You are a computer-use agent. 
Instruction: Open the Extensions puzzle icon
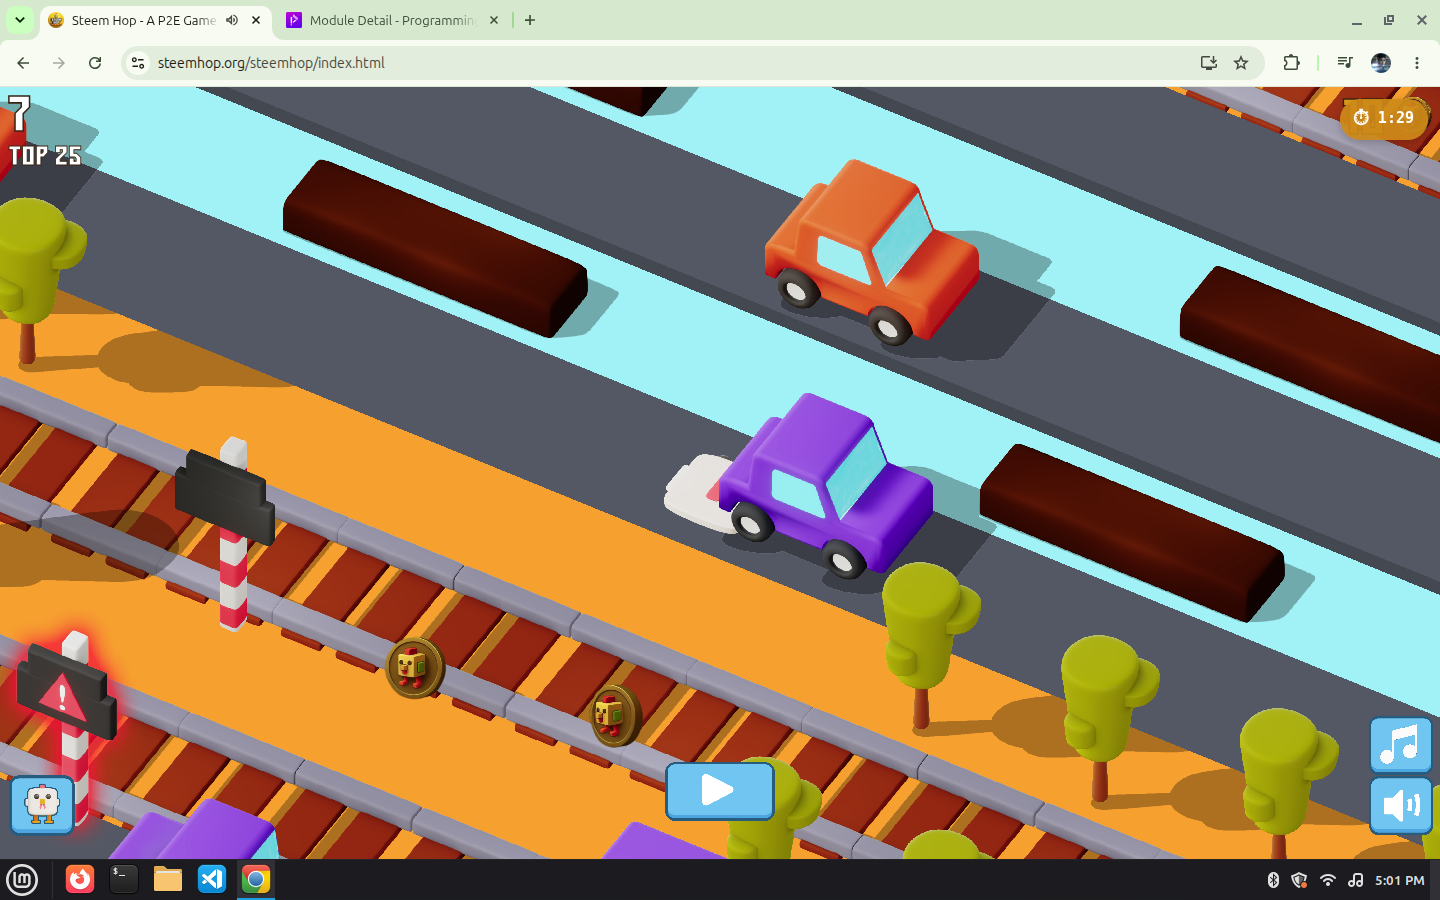(1291, 63)
